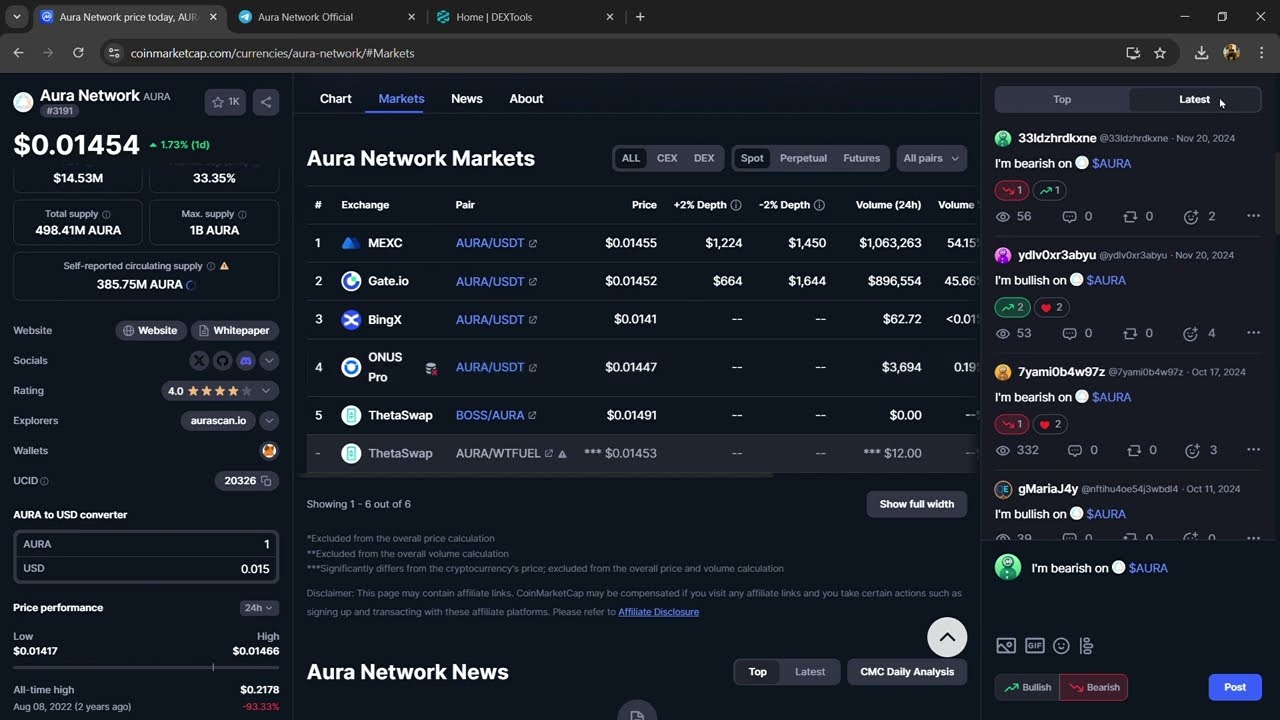The width and height of the screenshot is (1280, 720).
Task: Switch to the About tab
Action: pyautogui.click(x=526, y=99)
